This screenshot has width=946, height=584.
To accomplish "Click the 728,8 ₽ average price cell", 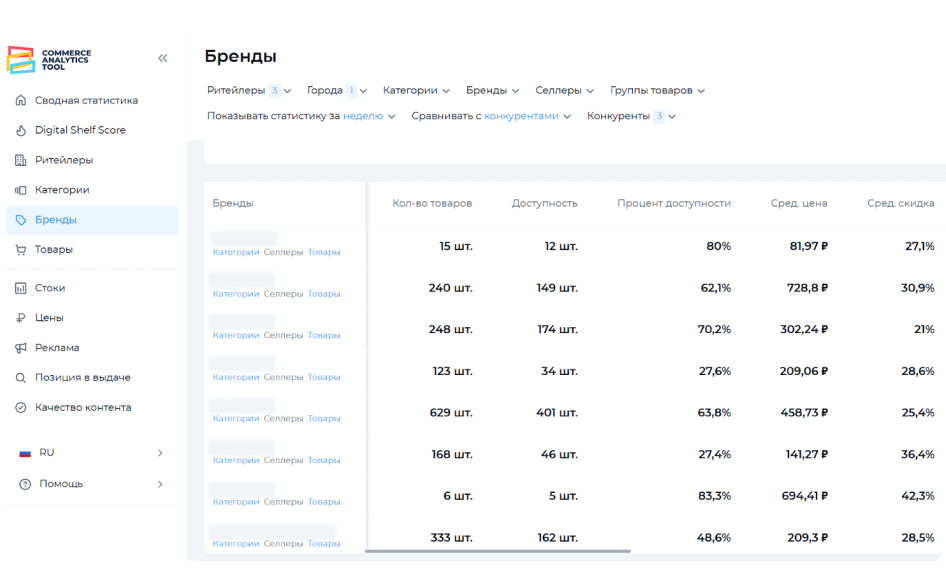I will point(807,288).
